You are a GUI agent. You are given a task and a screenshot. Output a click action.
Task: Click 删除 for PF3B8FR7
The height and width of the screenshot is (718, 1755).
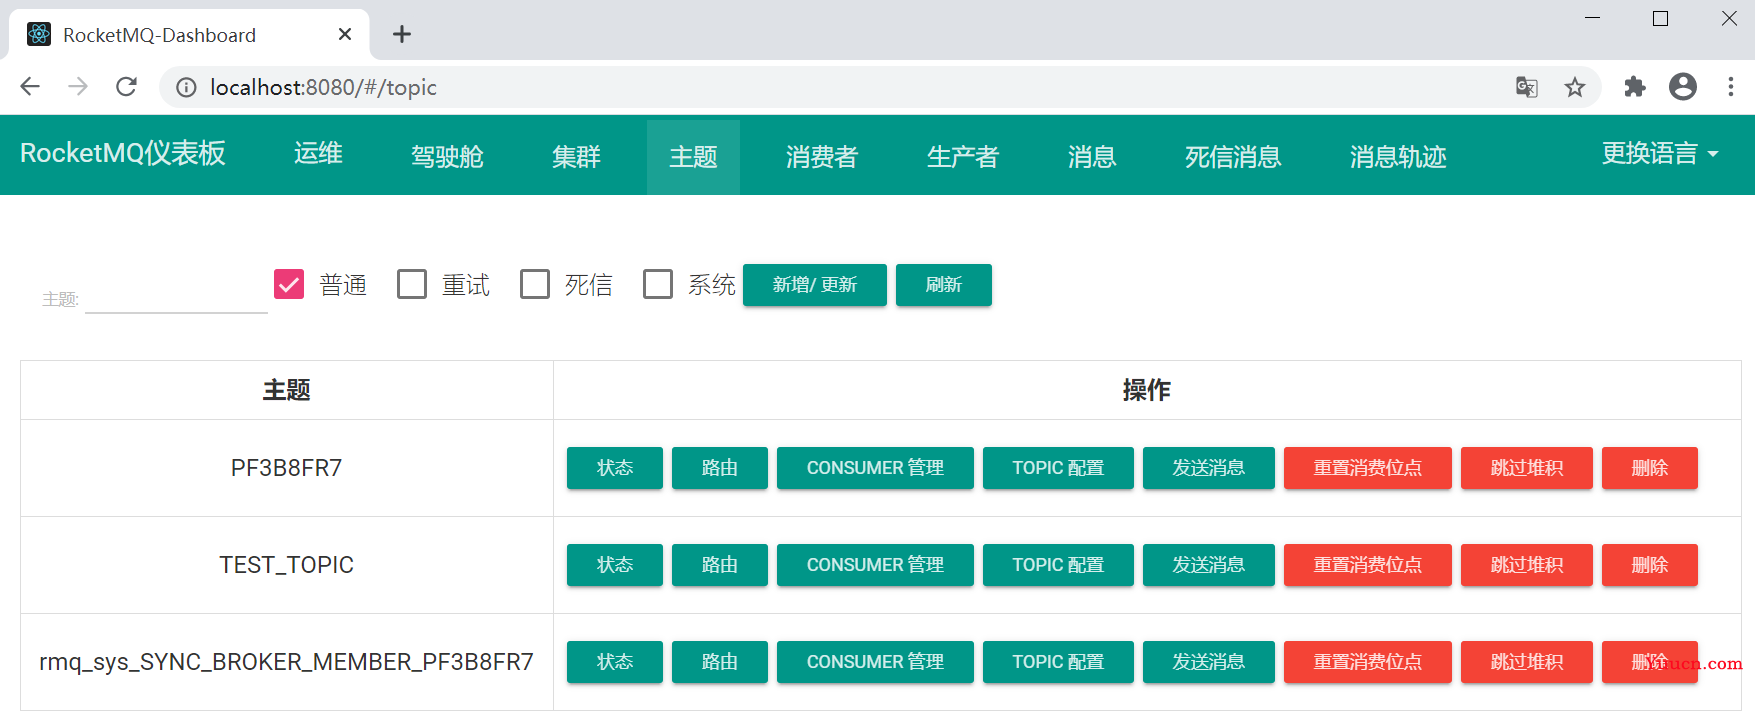click(1650, 468)
